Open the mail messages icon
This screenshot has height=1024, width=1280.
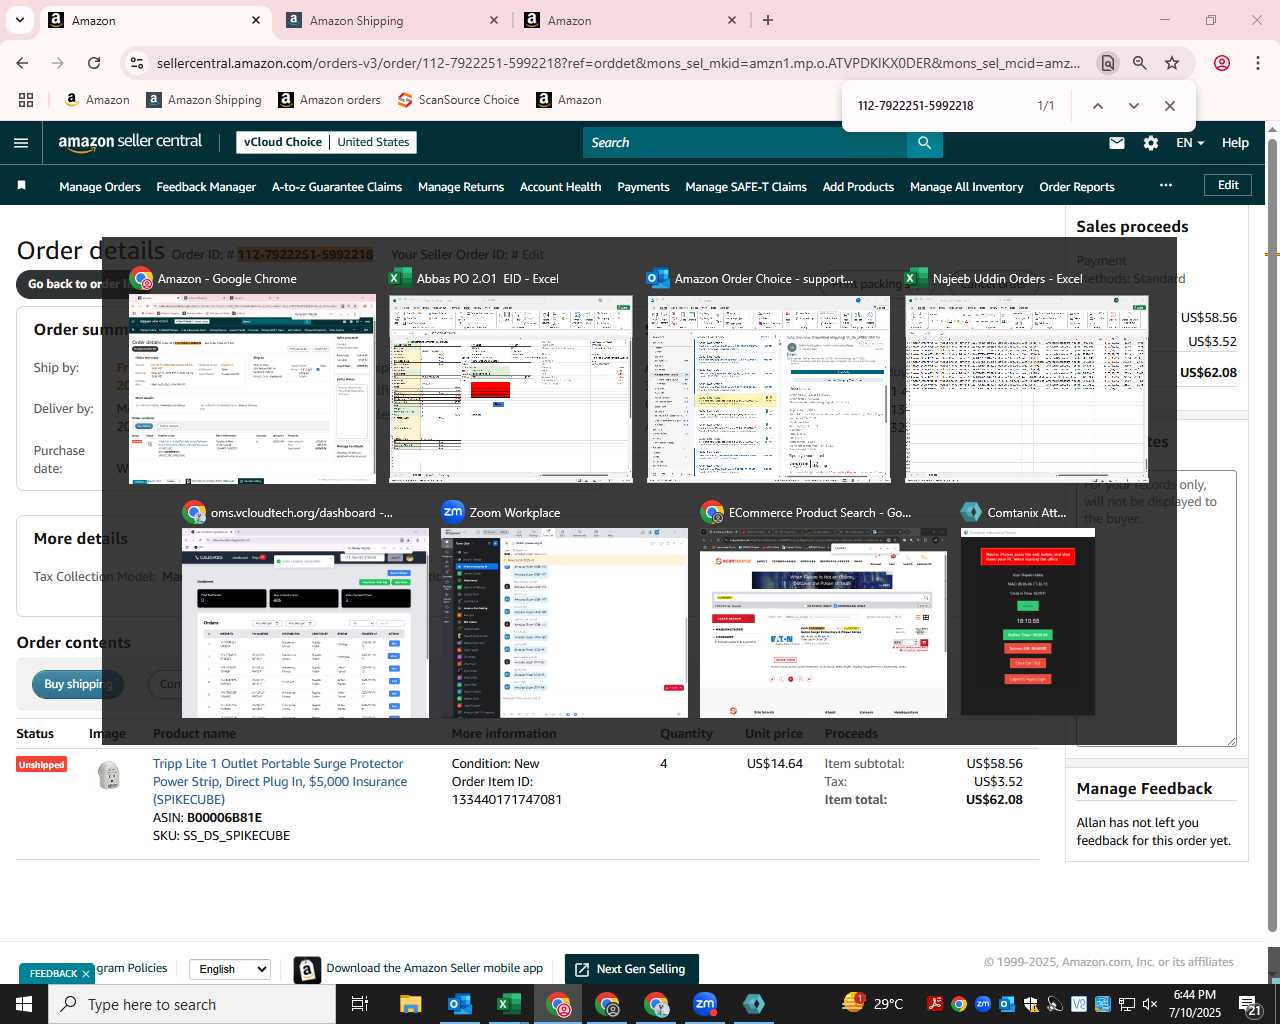[x=1117, y=143]
